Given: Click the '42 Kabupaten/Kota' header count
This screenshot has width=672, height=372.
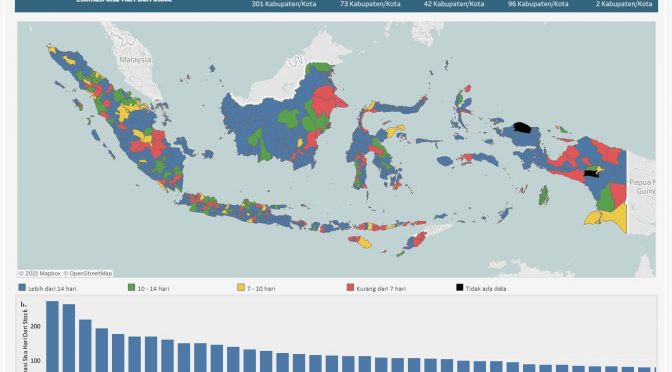Looking at the screenshot, I should 454,4.
